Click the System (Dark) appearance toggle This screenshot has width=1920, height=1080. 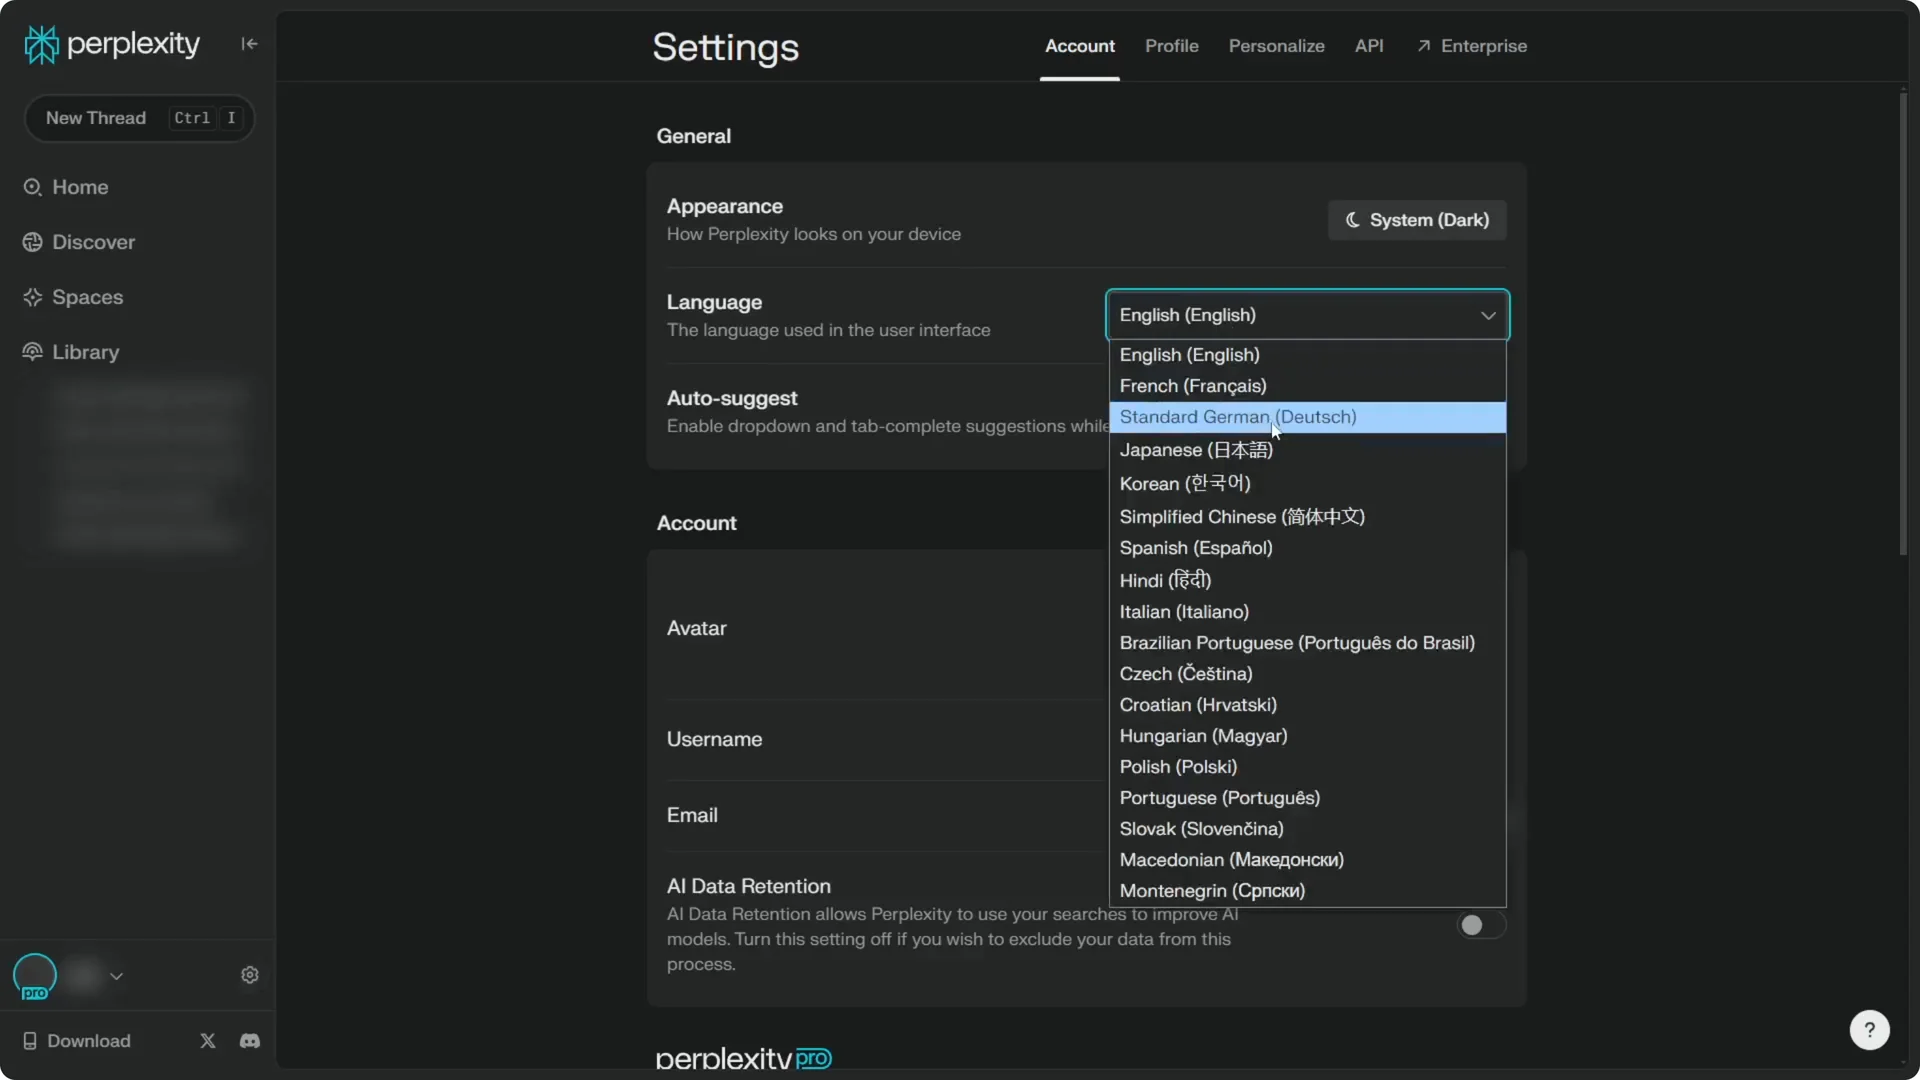(x=1416, y=220)
